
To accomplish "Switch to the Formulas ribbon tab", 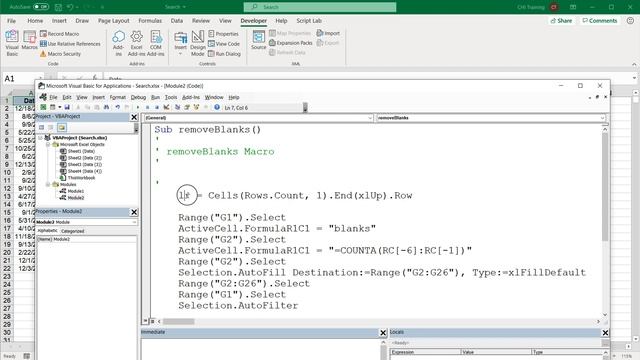I will pos(150,20).
